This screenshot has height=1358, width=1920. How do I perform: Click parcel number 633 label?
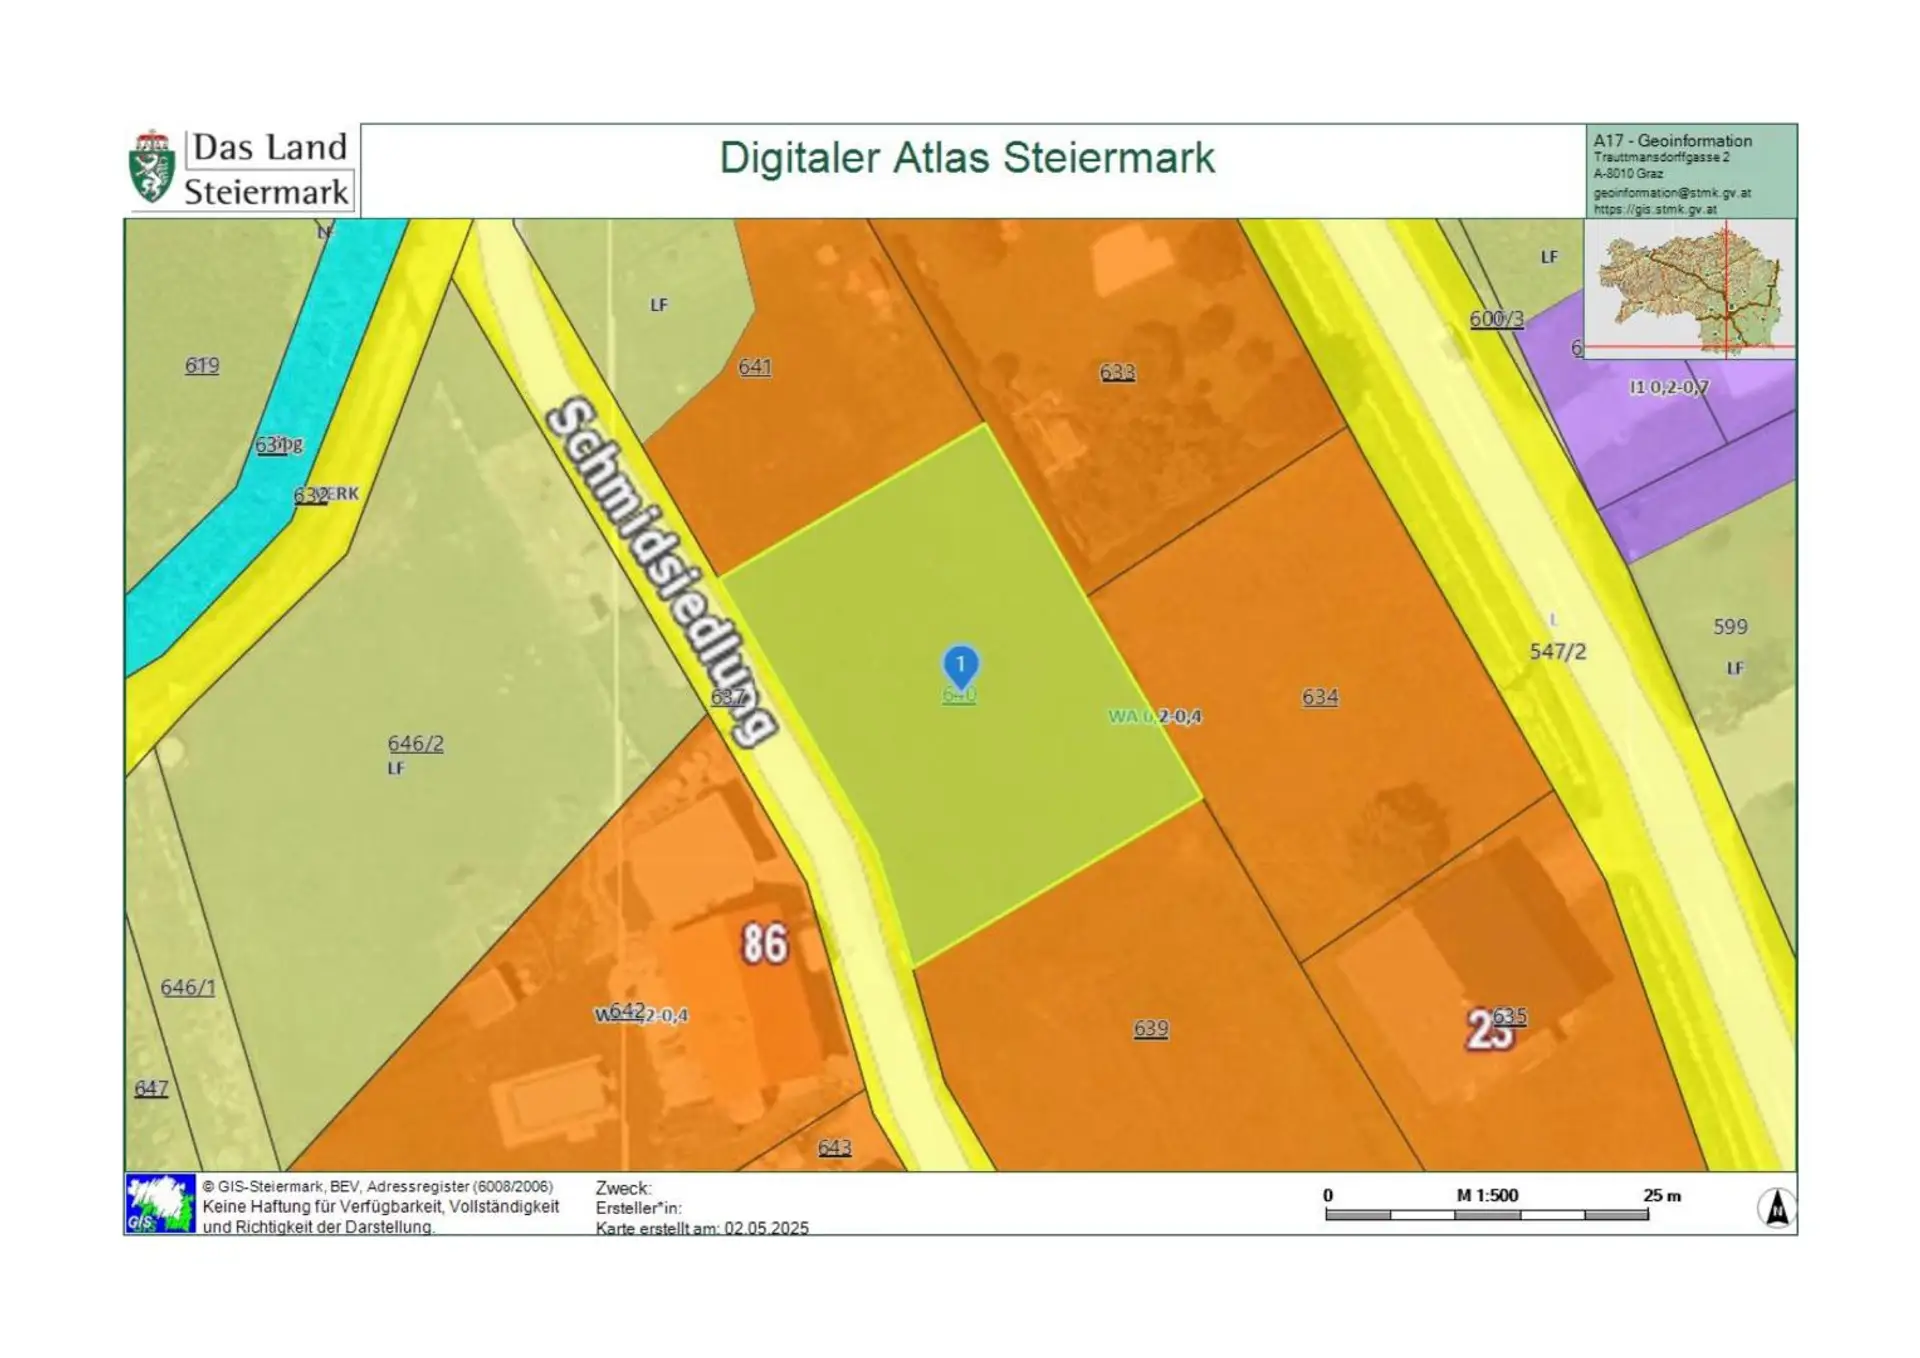[1117, 373]
